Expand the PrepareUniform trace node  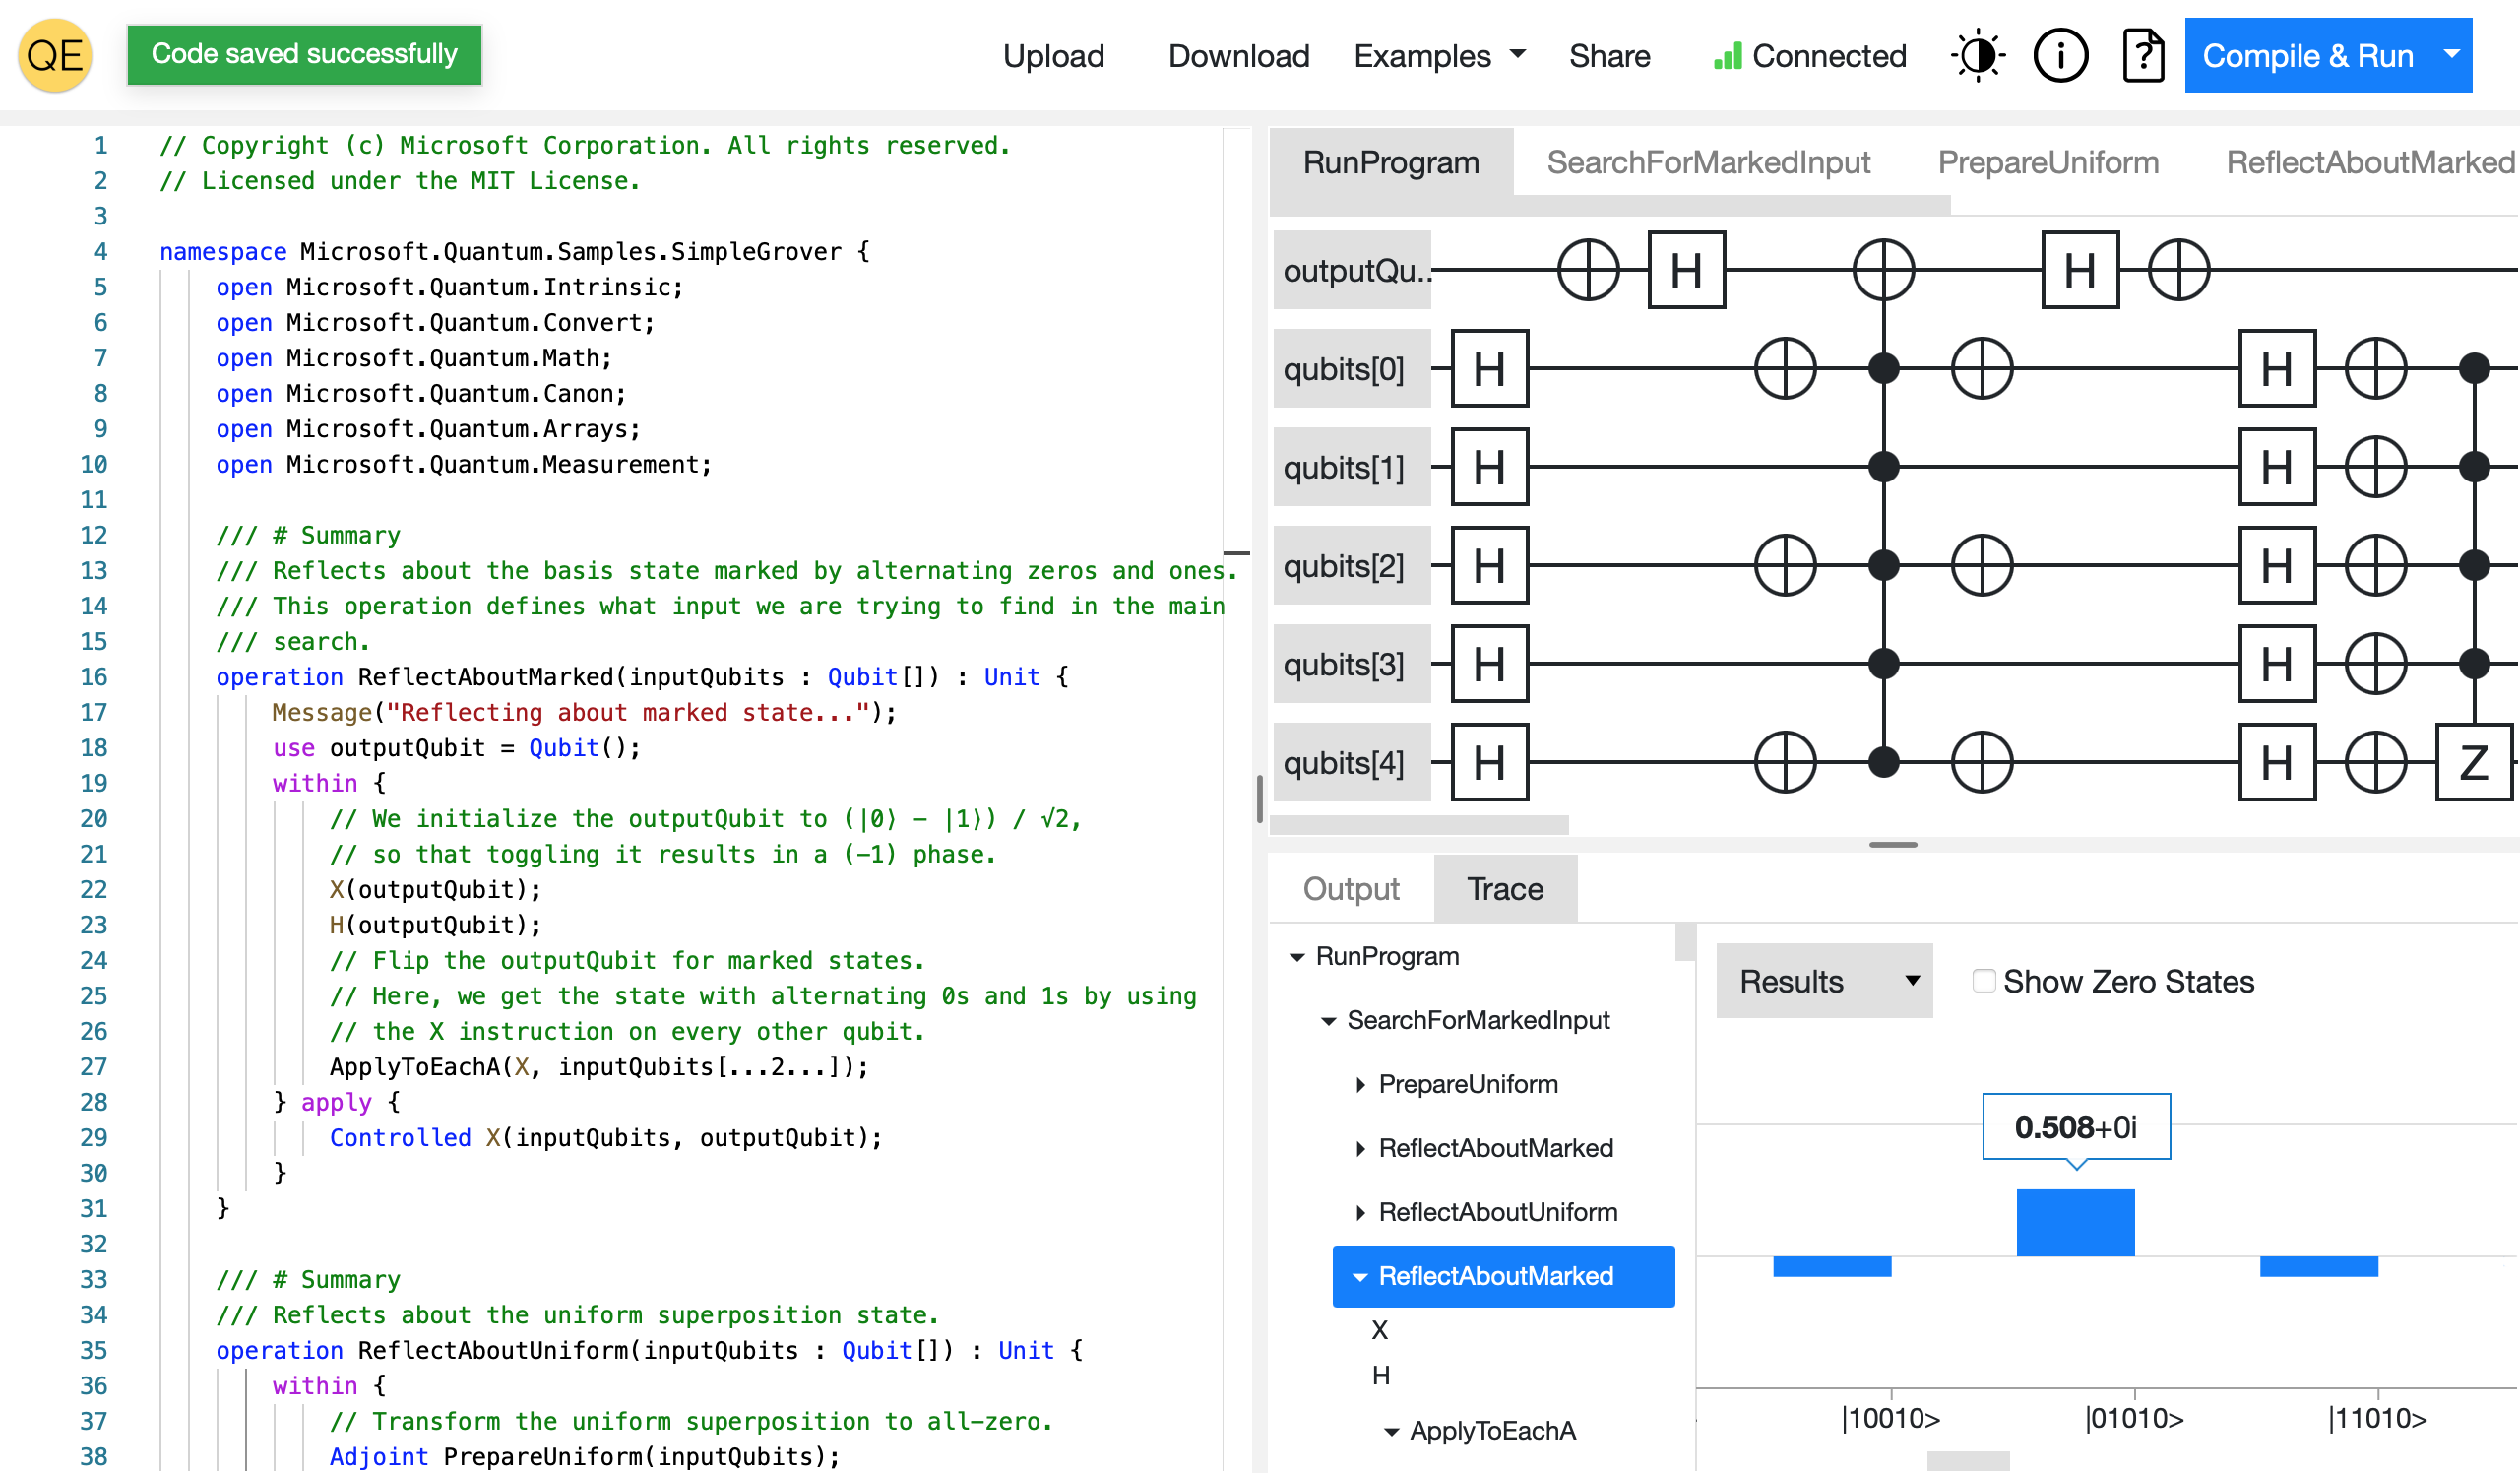[x=1360, y=1085]
